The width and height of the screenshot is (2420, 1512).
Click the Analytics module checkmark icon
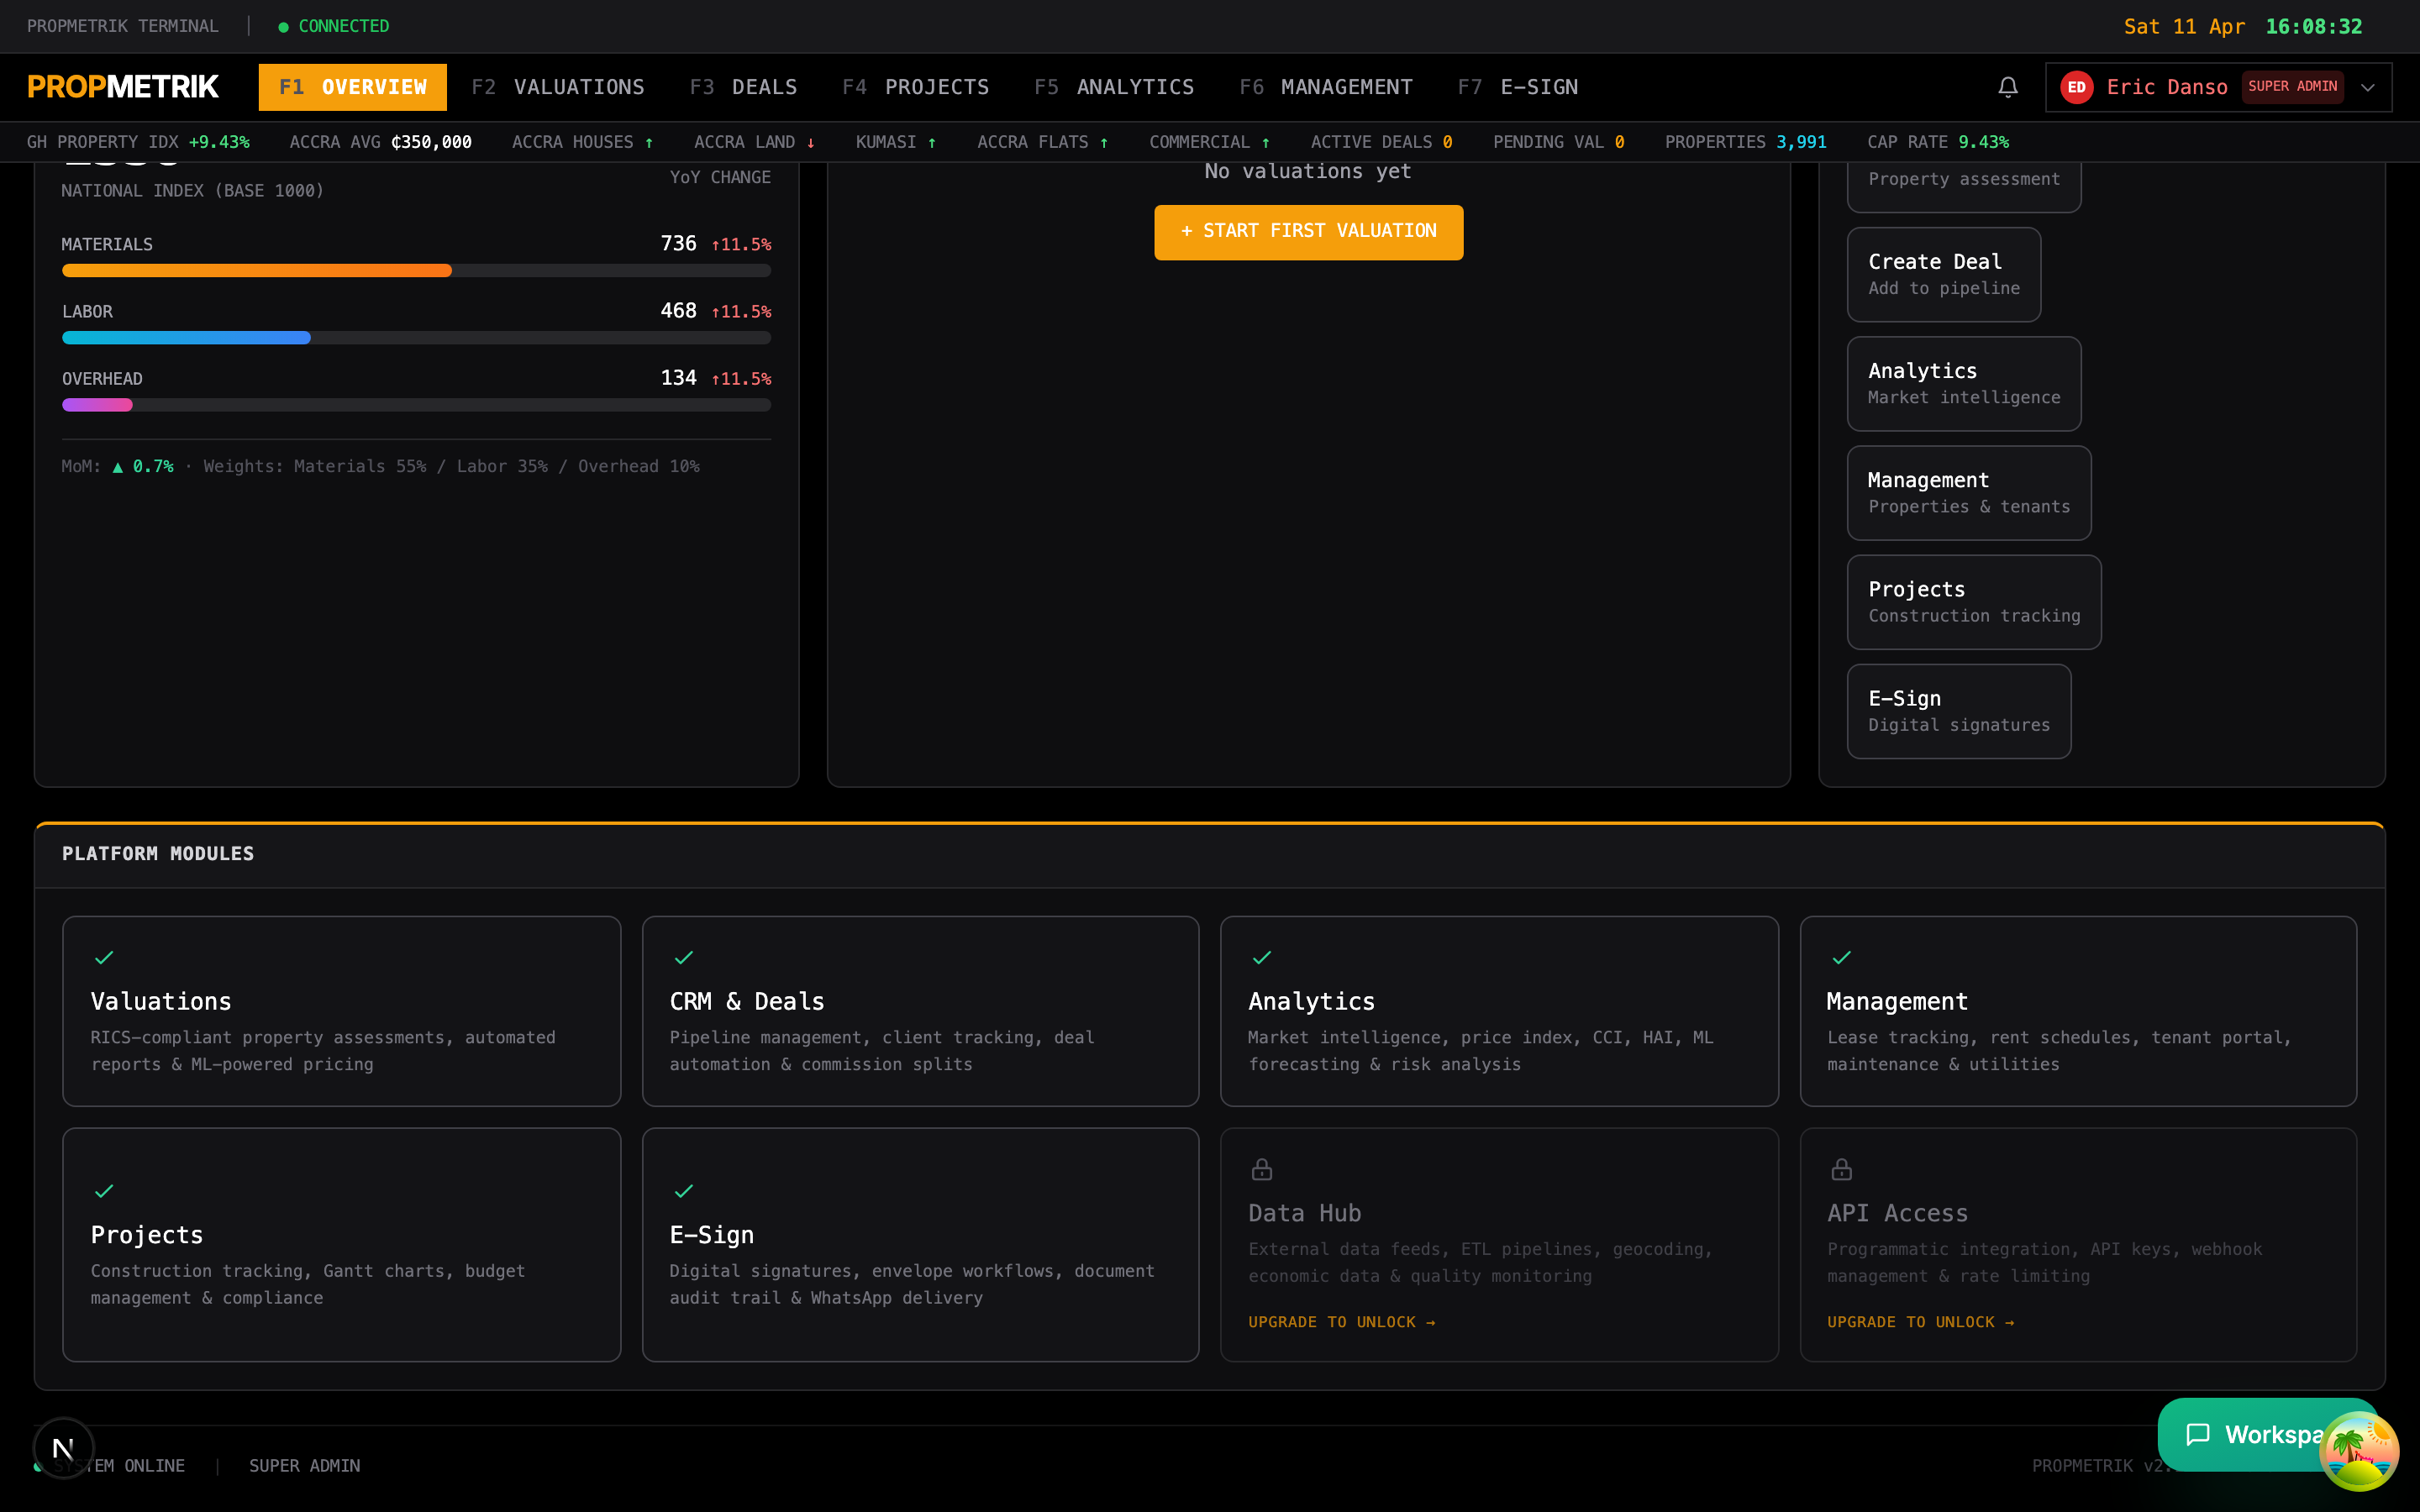coord(1261,957)
